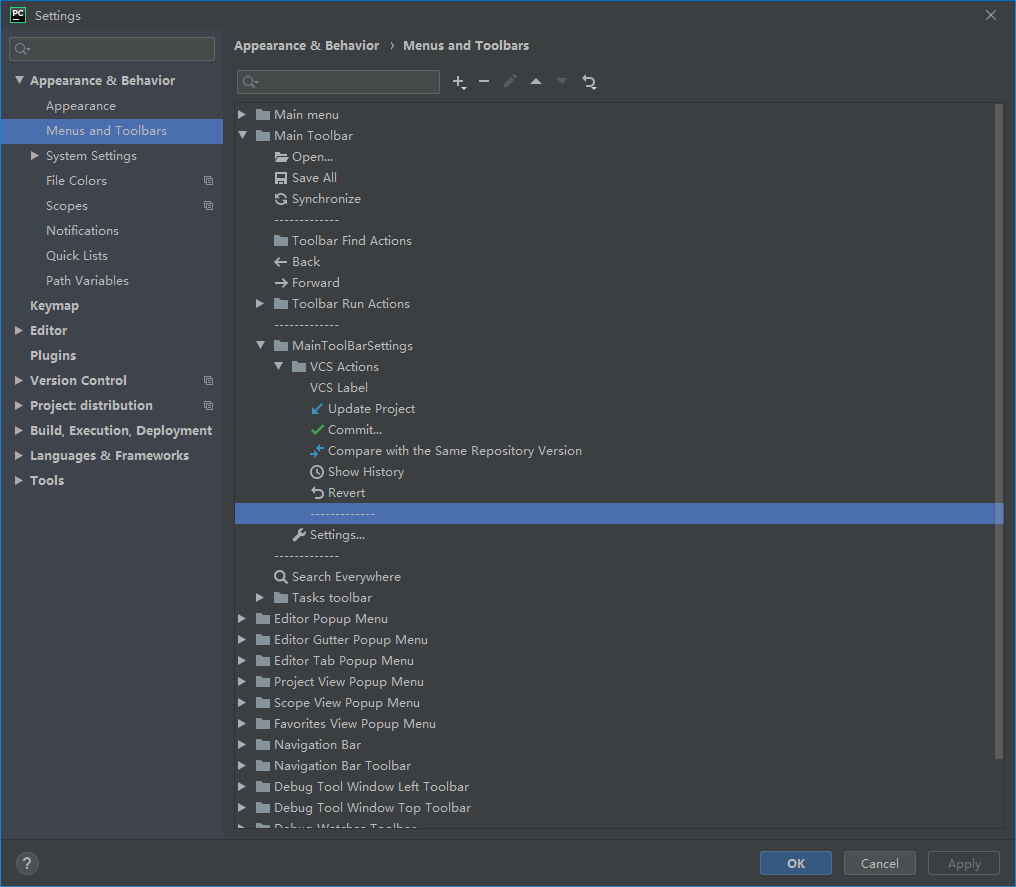Click the OK button
The width and height of the screenshot is (1016, 887).
pos(796,863)
